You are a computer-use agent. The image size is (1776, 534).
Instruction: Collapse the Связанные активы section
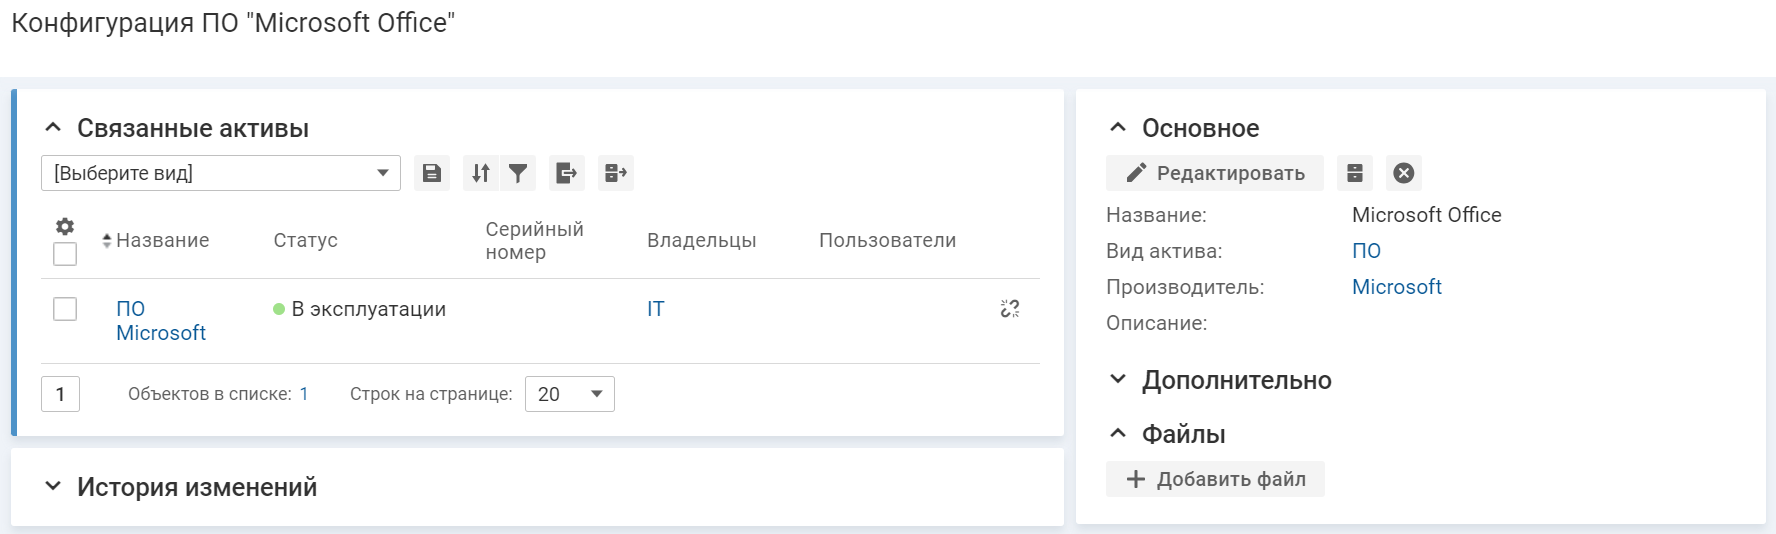point(53,128)
